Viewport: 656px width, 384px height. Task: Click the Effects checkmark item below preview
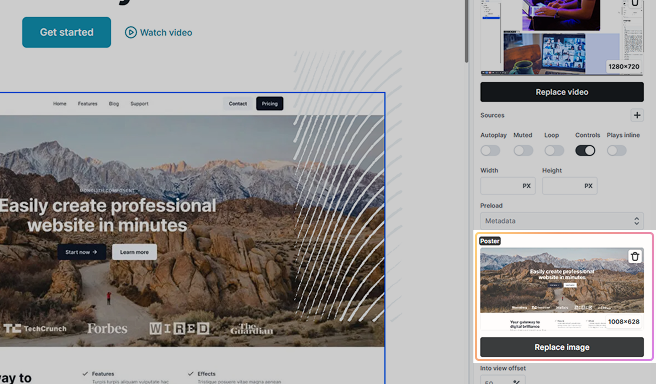coord(202,374)
